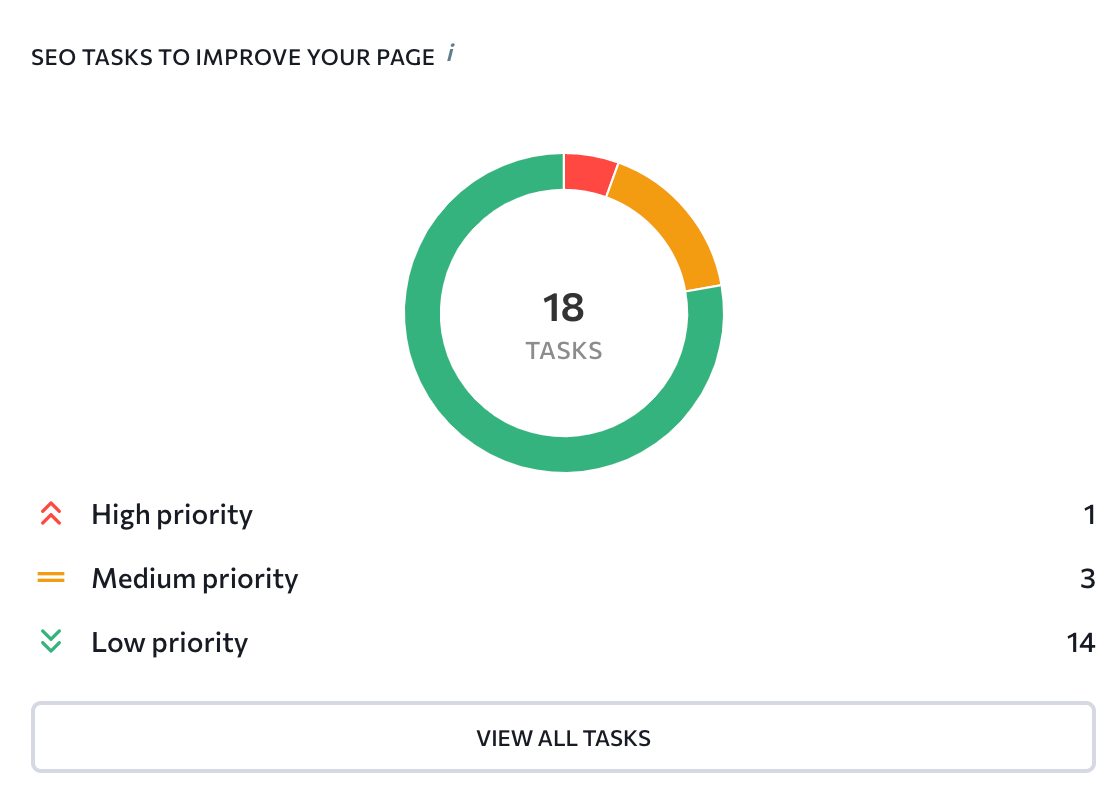This screenshot has width=1118, height=808.
Task: Select the Low priority row label
Action: tap(170, 643)
